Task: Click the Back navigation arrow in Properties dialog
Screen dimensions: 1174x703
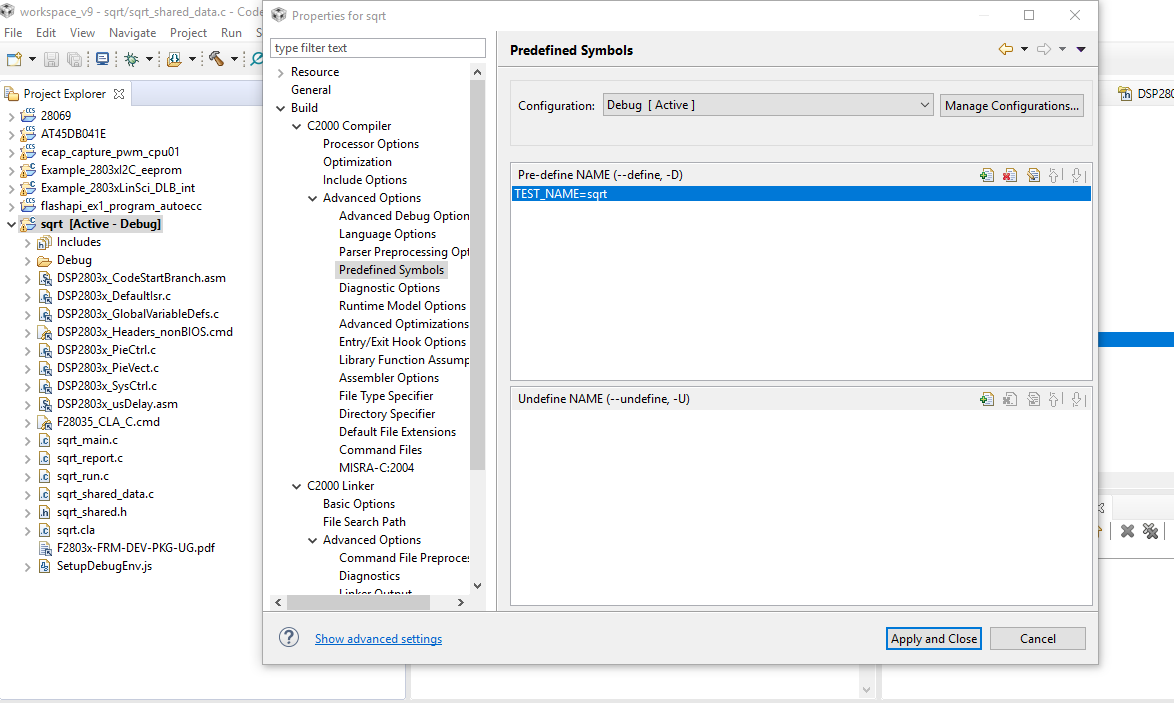Action: tap(1006, 49)
